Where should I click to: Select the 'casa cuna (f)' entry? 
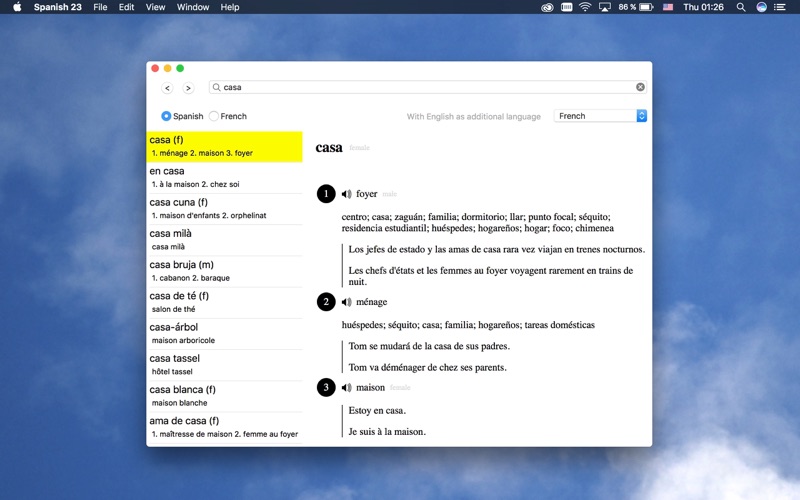pyautogui.click(x=224, y=209)
